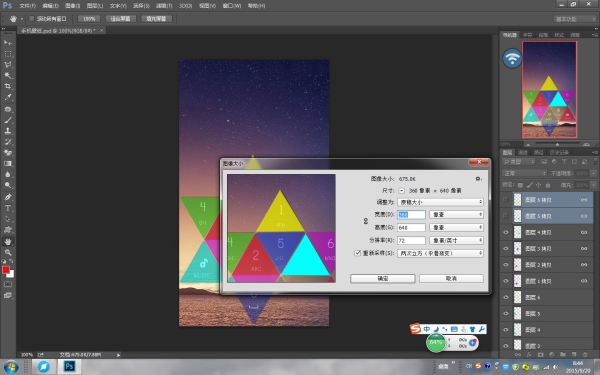The height and width of the screenshot is (375, 600).
Task: Click the constrain proportions chain-link icon
Action: click(x=365, y=221)
